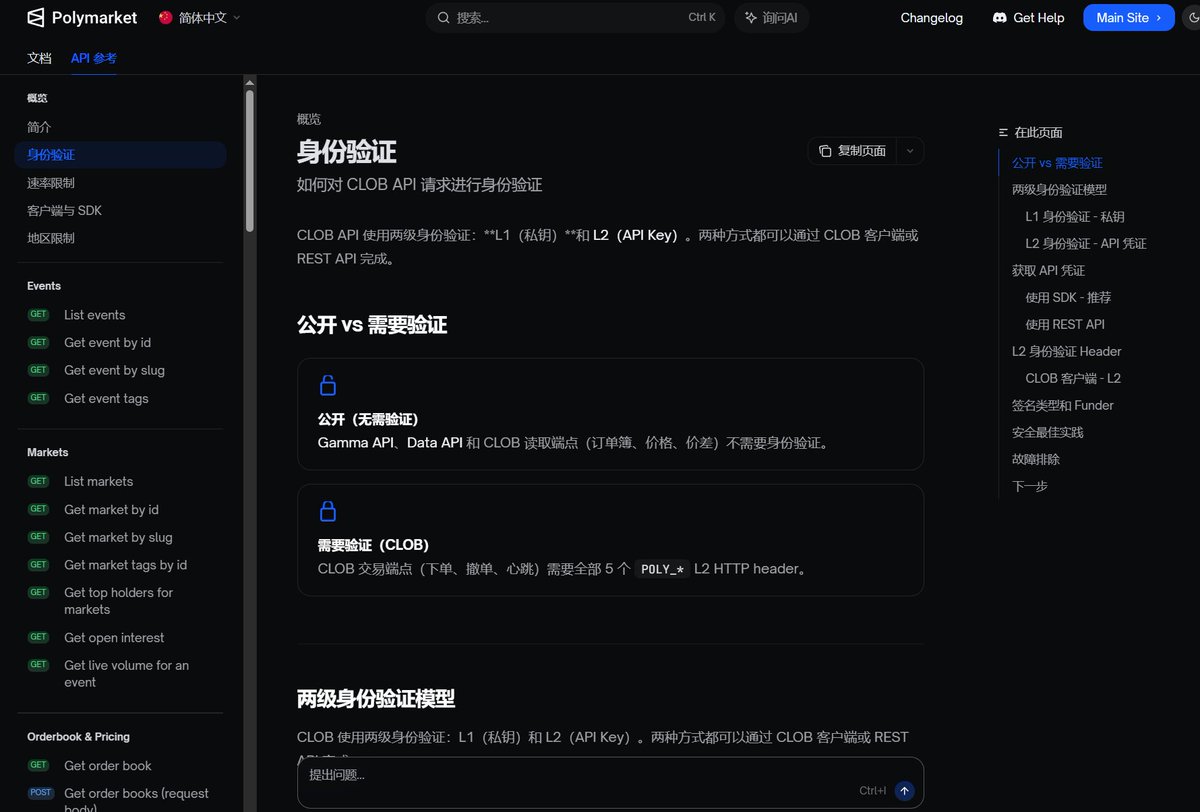Click the open padlock icon for 公开
The image size is (1200, 812).
point(327,385)
